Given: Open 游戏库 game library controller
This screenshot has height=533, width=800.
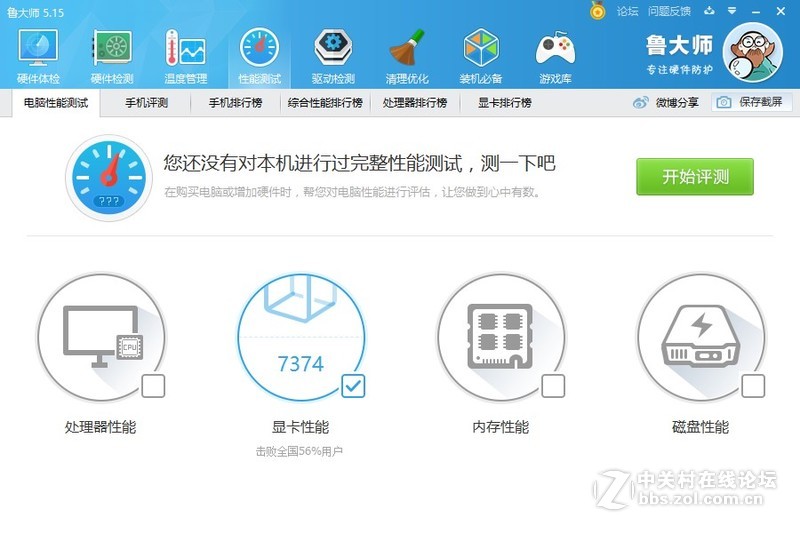Looking at the screenshot, I should pos(555,56).
